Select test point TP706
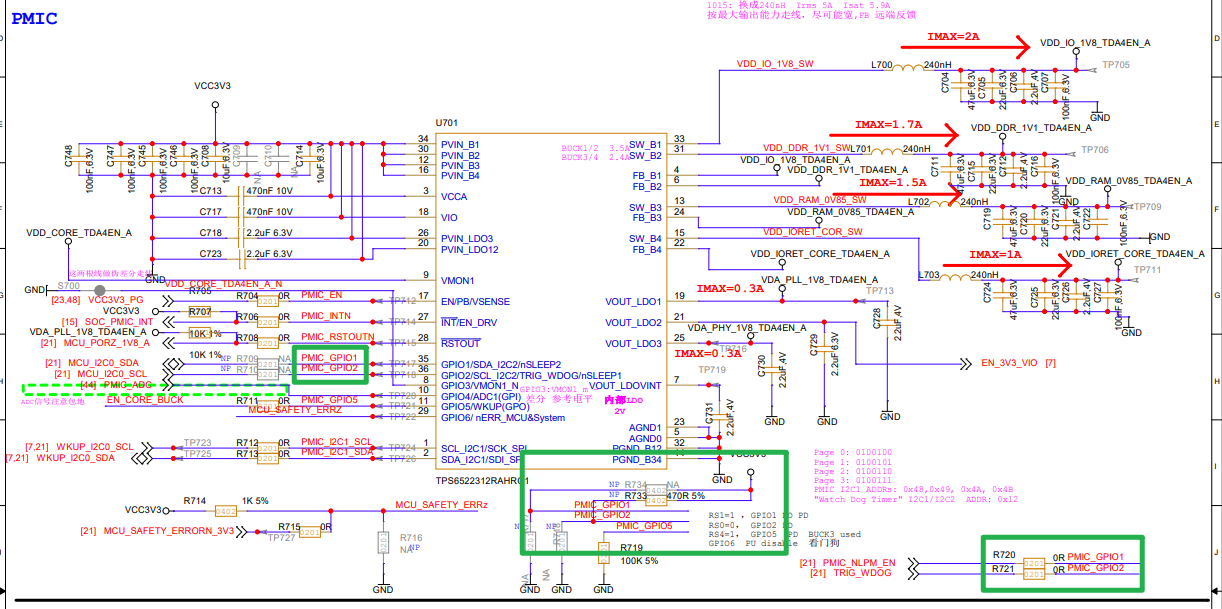This screenshot has height=609, width=1222. pyautogui.click(x=1095, y=149)
